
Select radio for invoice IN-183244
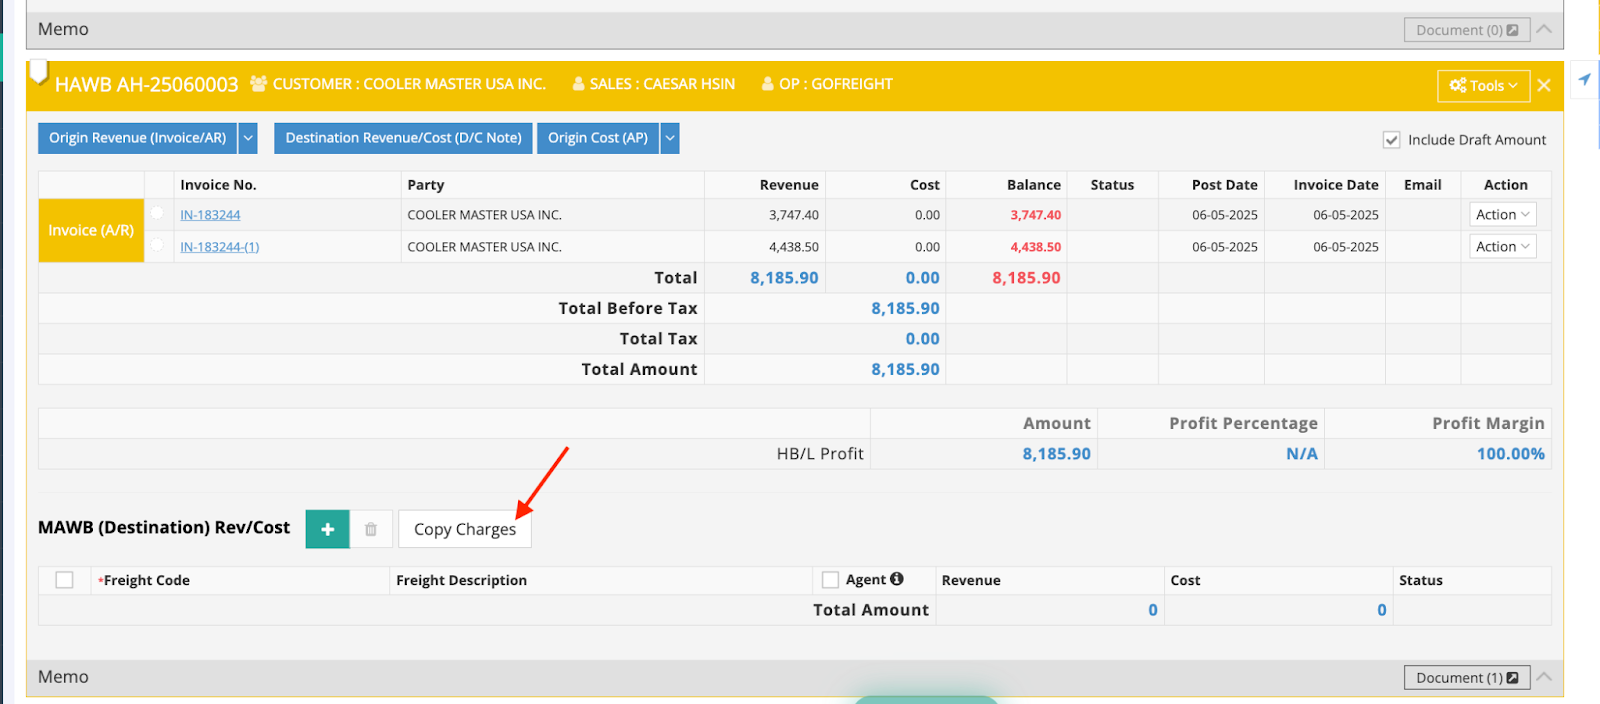pyautogui.click(x=158, y=213)
